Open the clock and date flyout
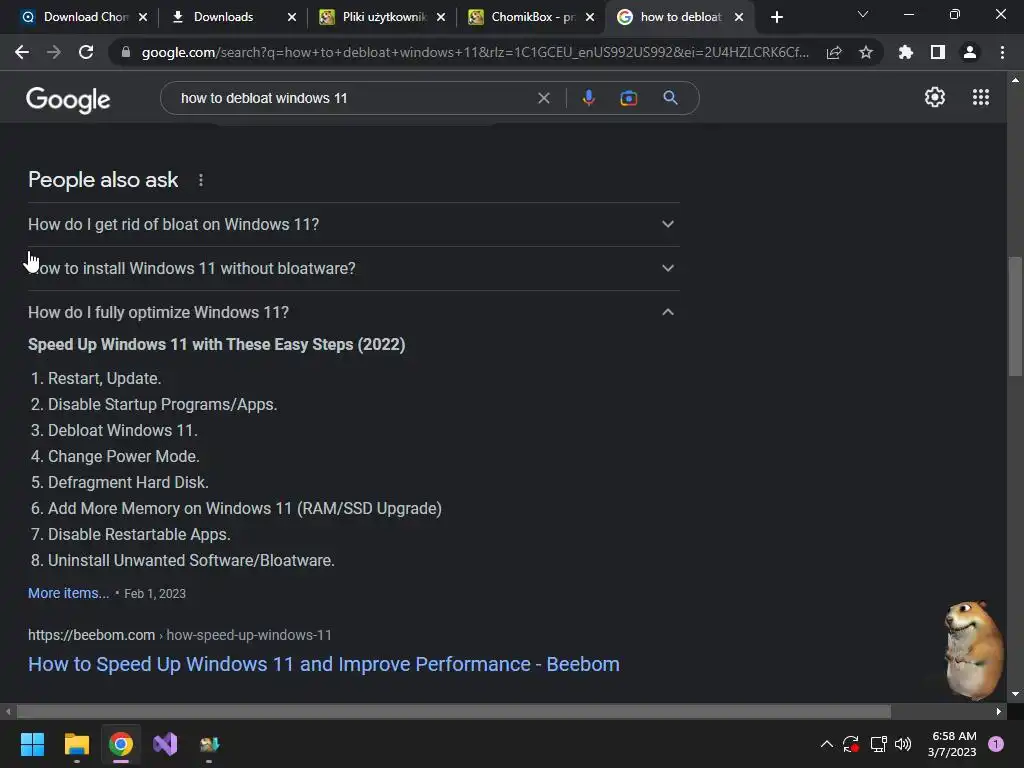Image resolution: width=1024 pixels, height=768 pixels. pos(953,744)
